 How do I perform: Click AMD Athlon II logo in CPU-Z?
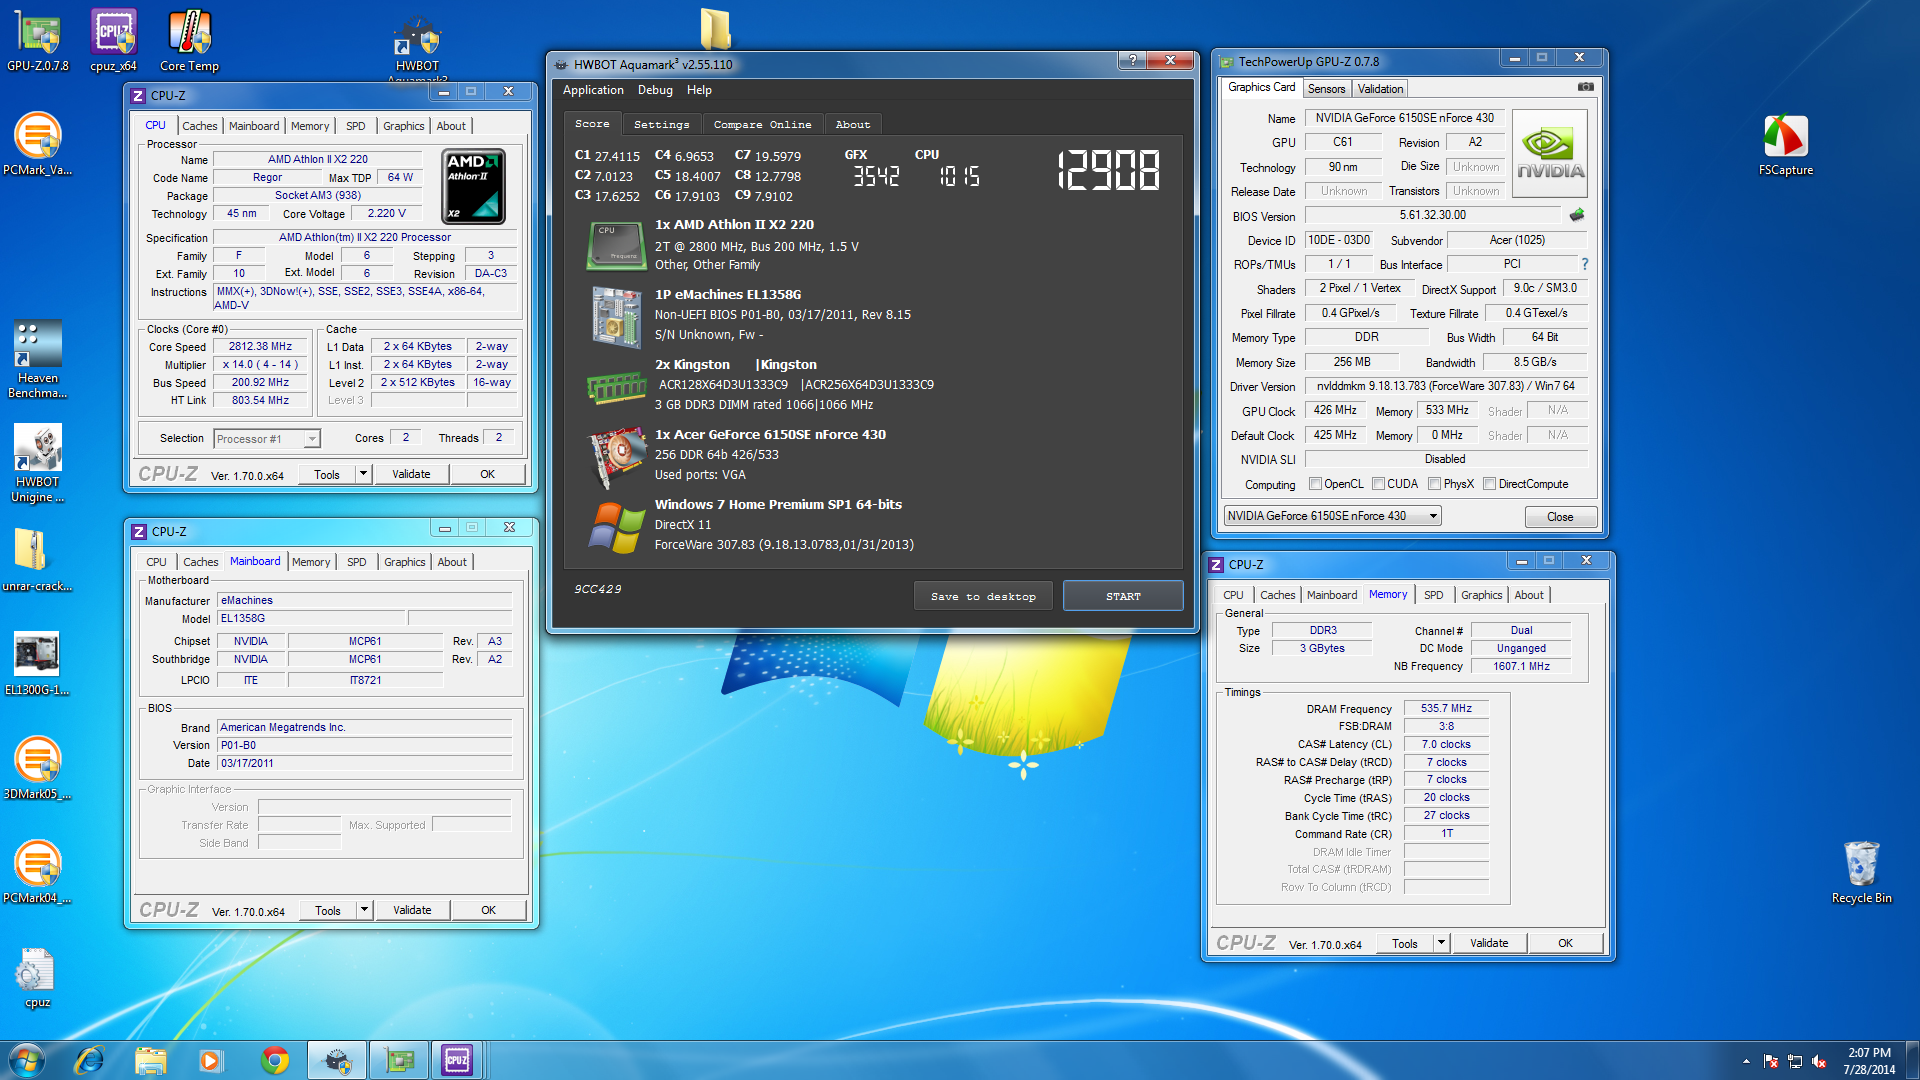473,186
